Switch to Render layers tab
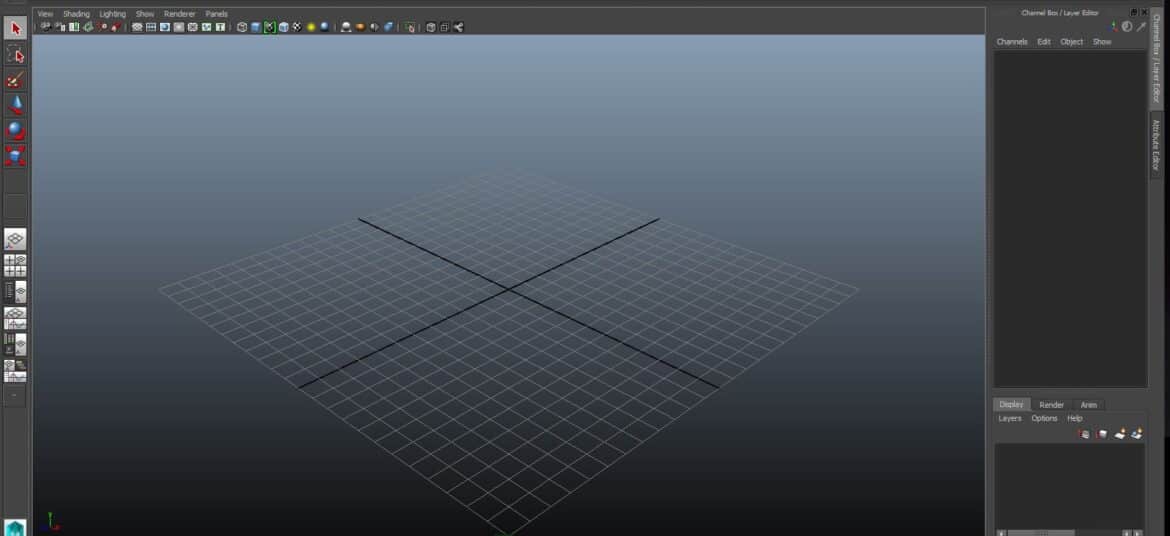 pyautogui.click(x=1051, y=405)
